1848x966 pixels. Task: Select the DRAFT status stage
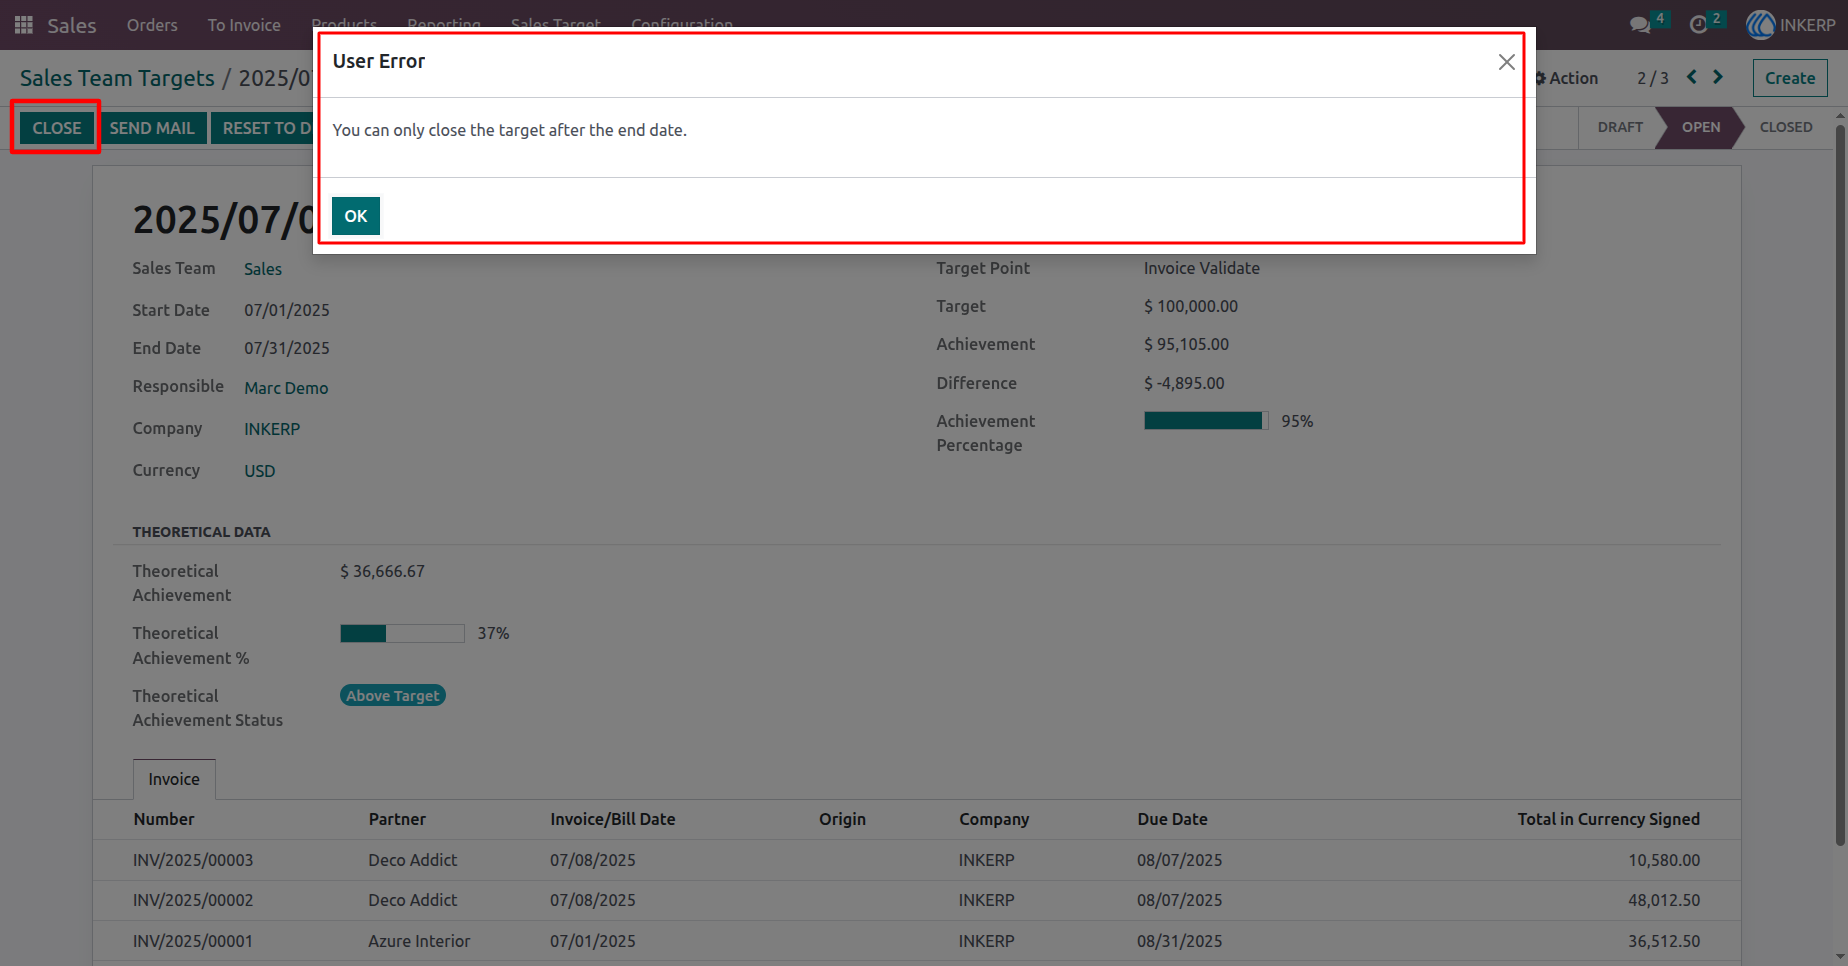(x=1620, y=127)
